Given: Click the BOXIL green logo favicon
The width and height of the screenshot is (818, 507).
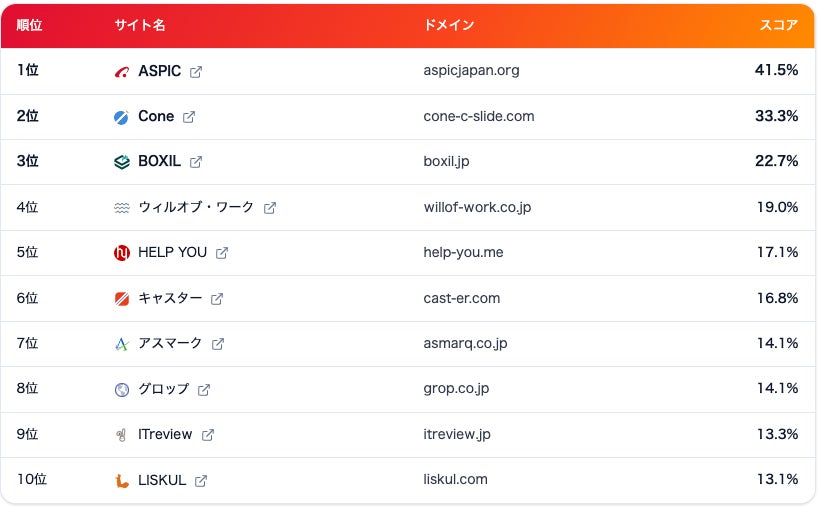Looking at the screenshot, I should pos(122,162).
